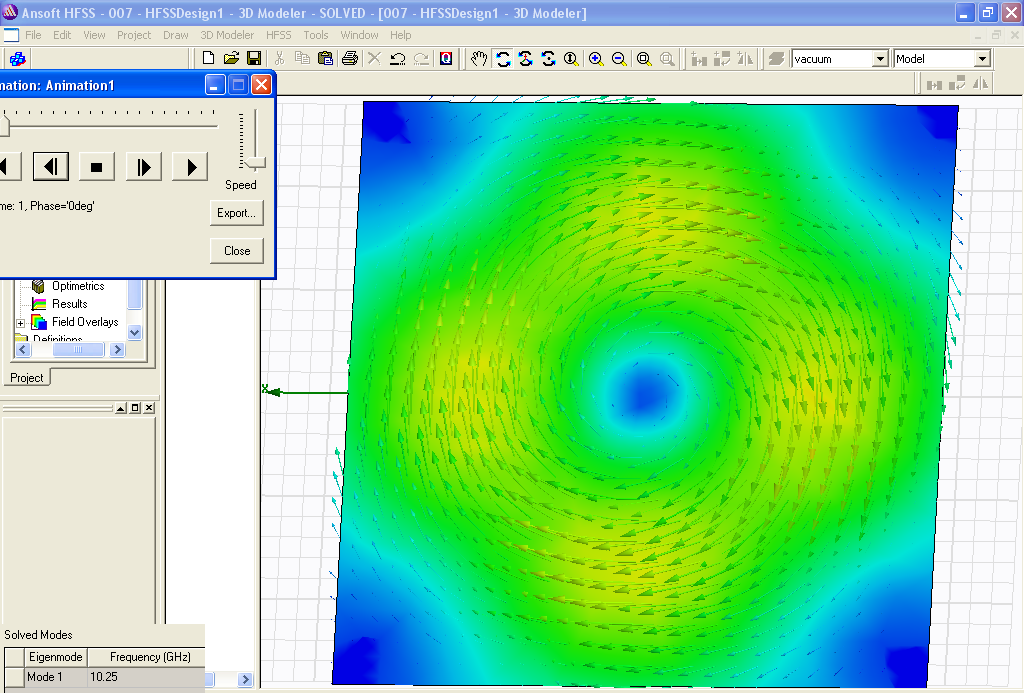The image size is (1024, 693).
Task: Step the animation one frame forward
Action: (143, 167)
